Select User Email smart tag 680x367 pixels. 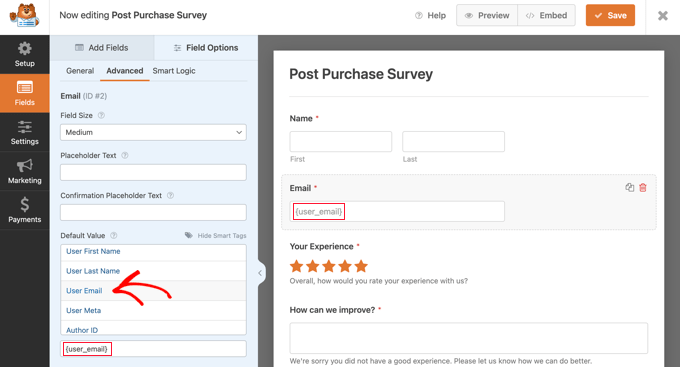(x=153, y=291)
